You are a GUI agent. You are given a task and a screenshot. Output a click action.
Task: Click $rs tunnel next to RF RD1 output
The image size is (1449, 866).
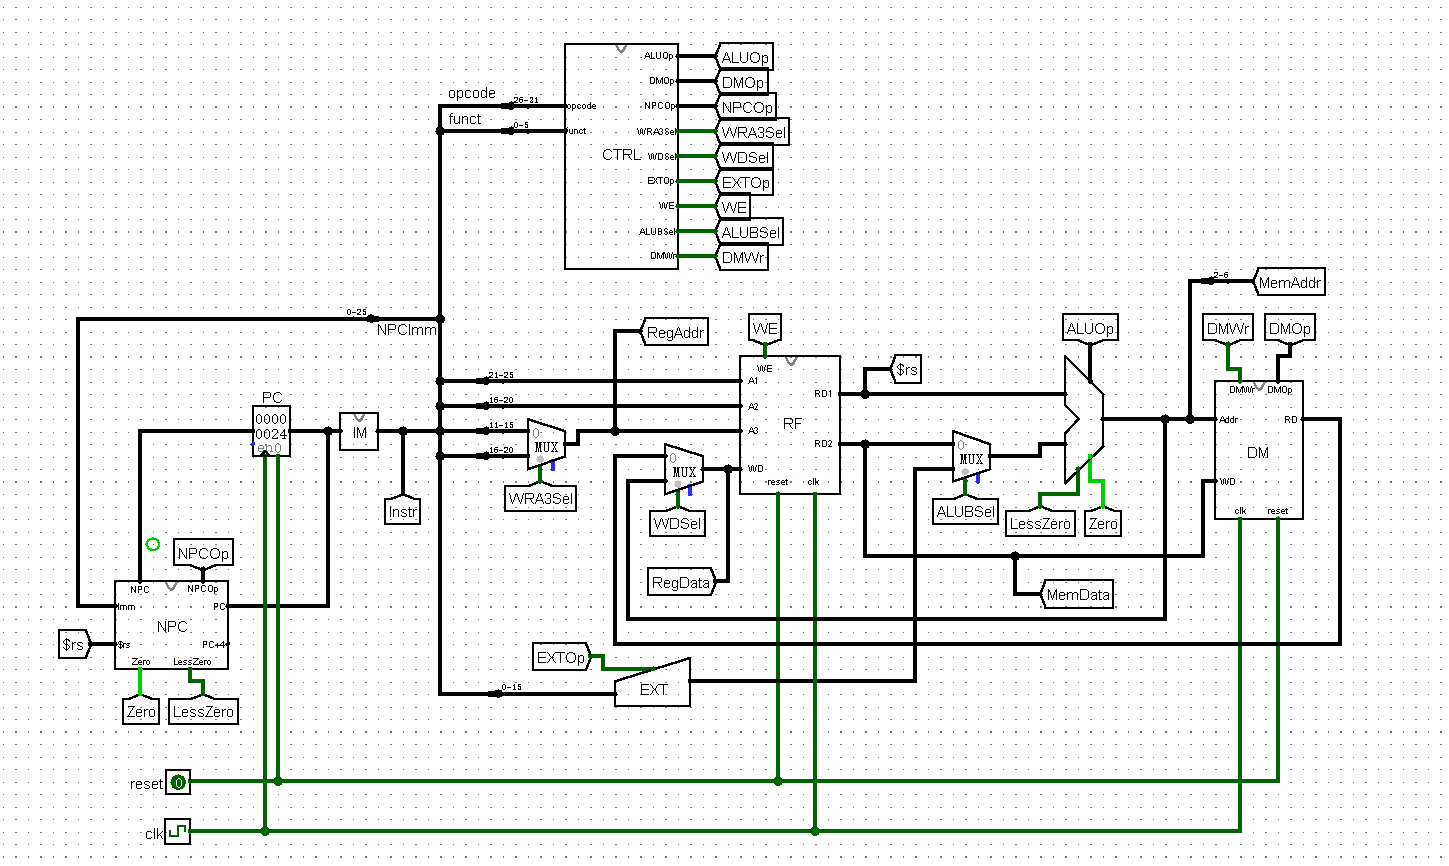click(x=905, y=370)
